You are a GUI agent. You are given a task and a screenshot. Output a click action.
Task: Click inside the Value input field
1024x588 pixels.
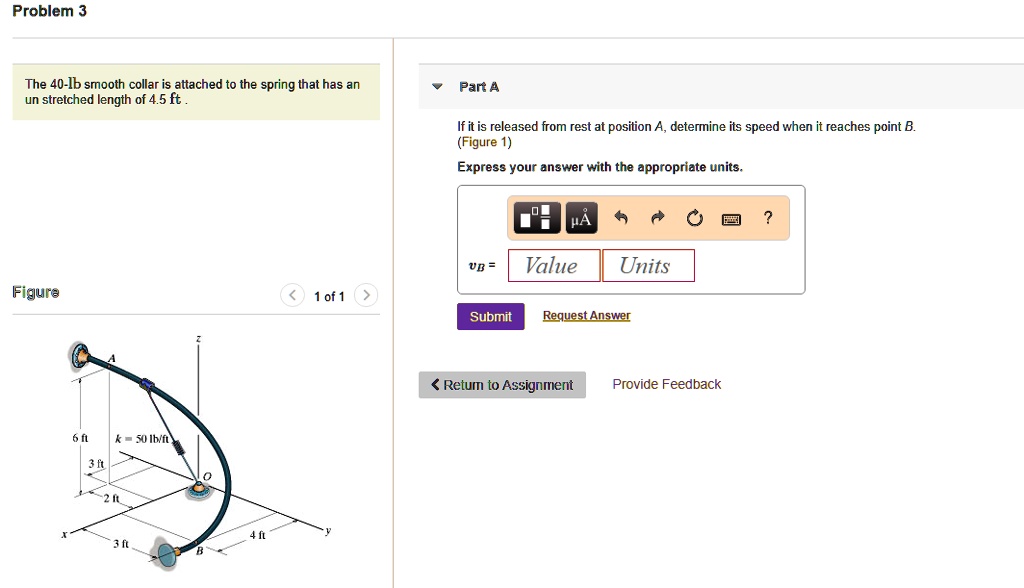[553, 264]
